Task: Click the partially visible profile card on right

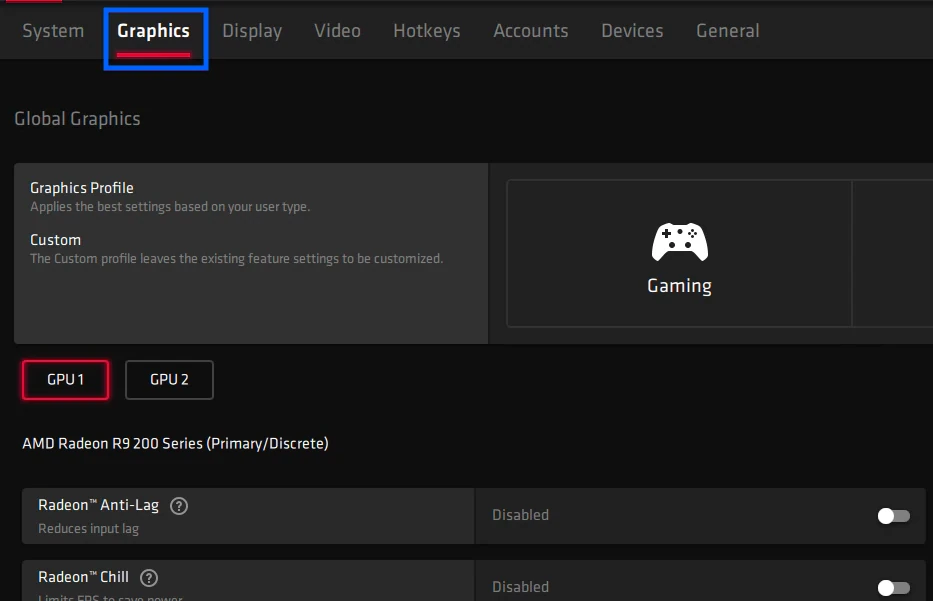Action: tap(895, 253)
